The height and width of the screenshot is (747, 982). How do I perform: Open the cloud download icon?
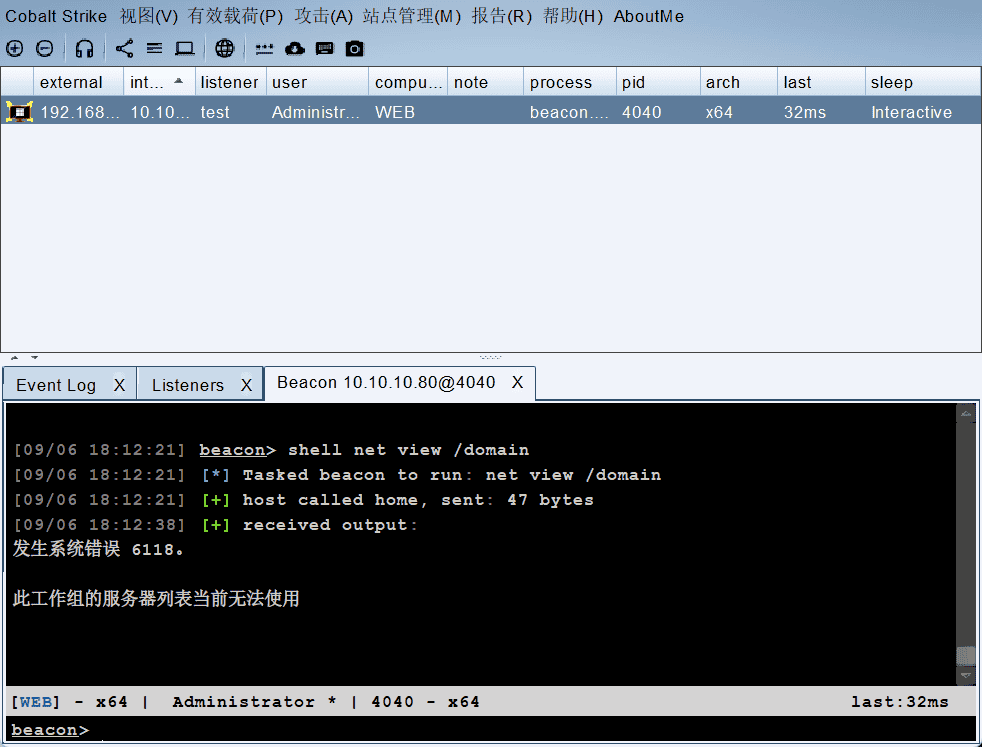(x=295, y=48)
